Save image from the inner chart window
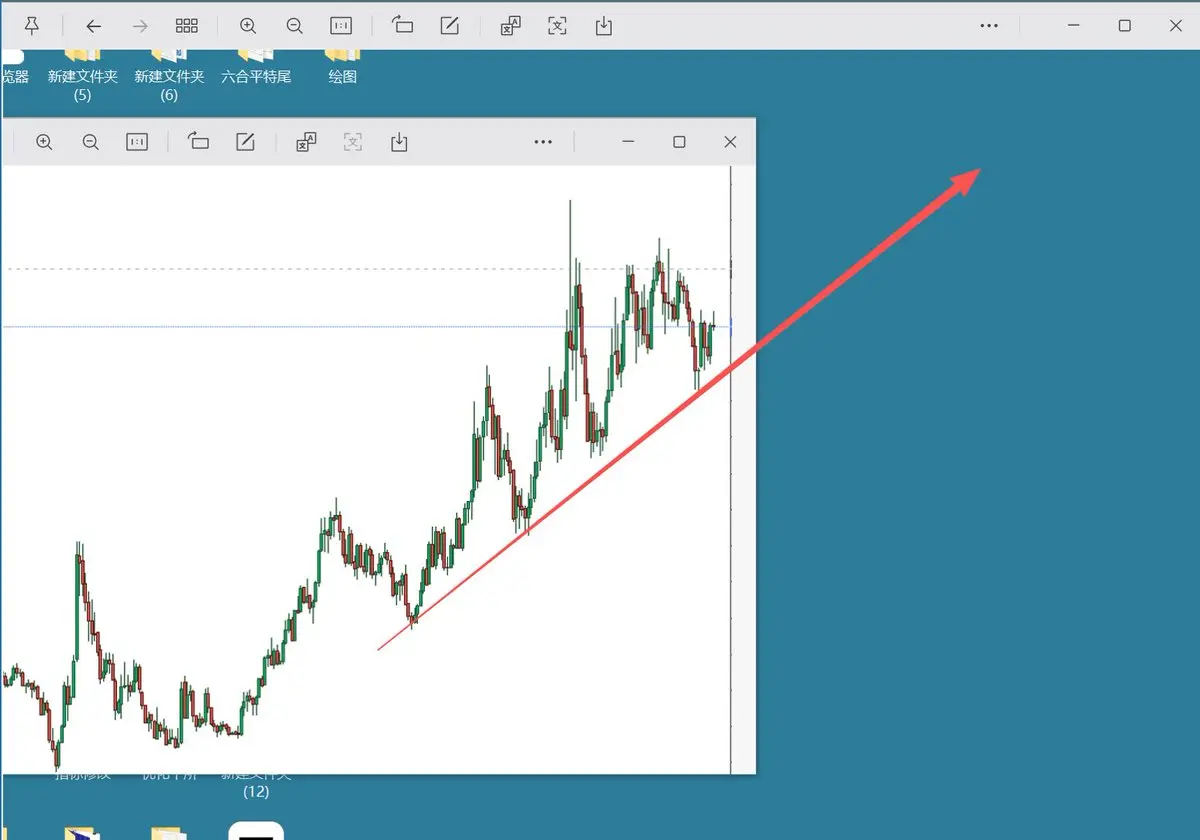Screen dimensions: 1200x840 point(399,142)
